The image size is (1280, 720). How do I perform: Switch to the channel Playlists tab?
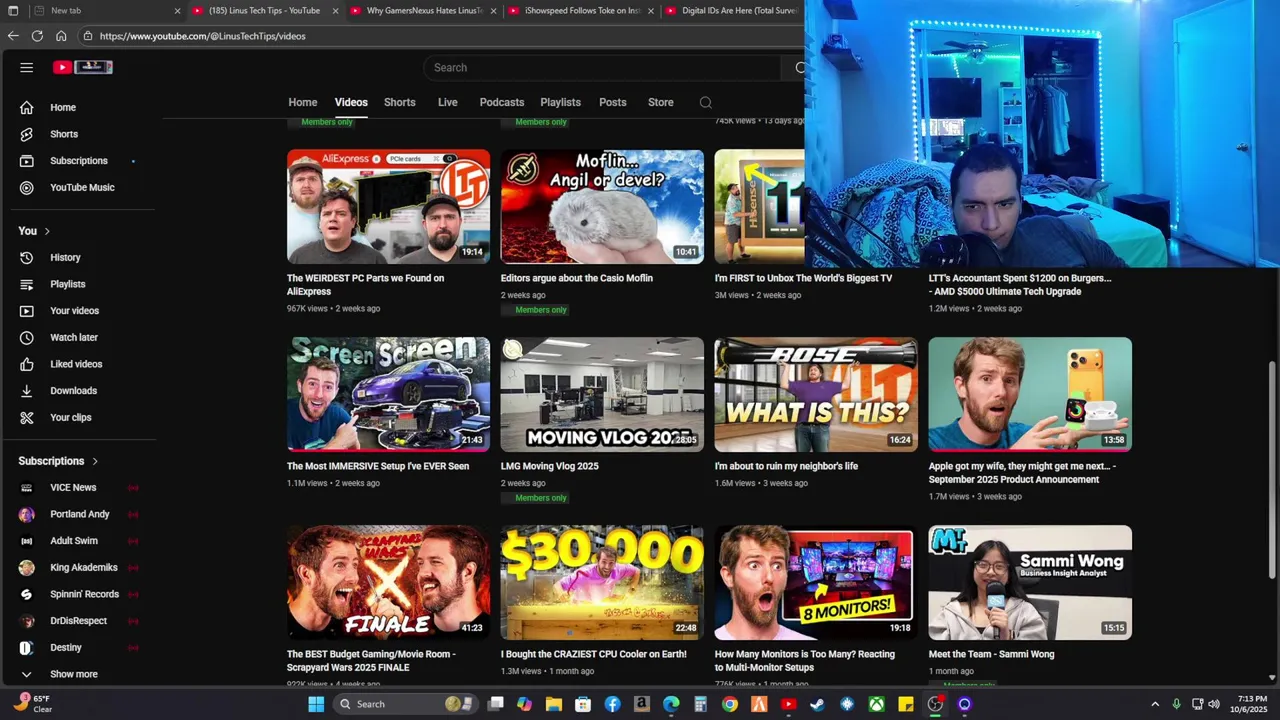[x=561, y=102]
